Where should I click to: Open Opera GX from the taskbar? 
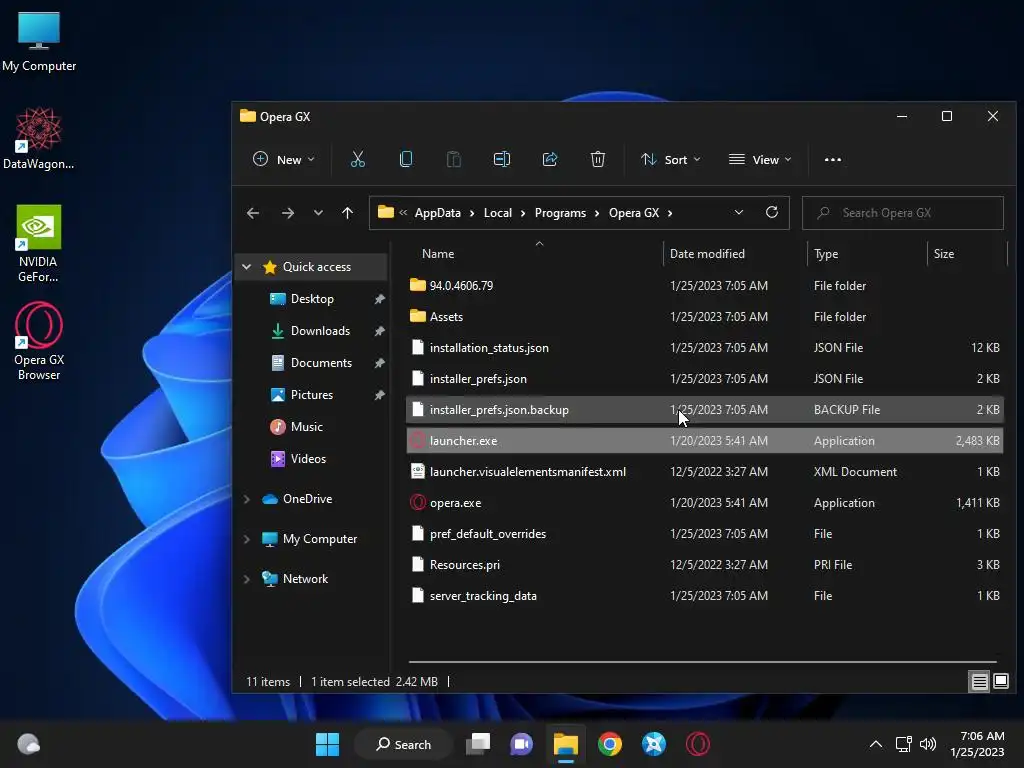point(697,744)
